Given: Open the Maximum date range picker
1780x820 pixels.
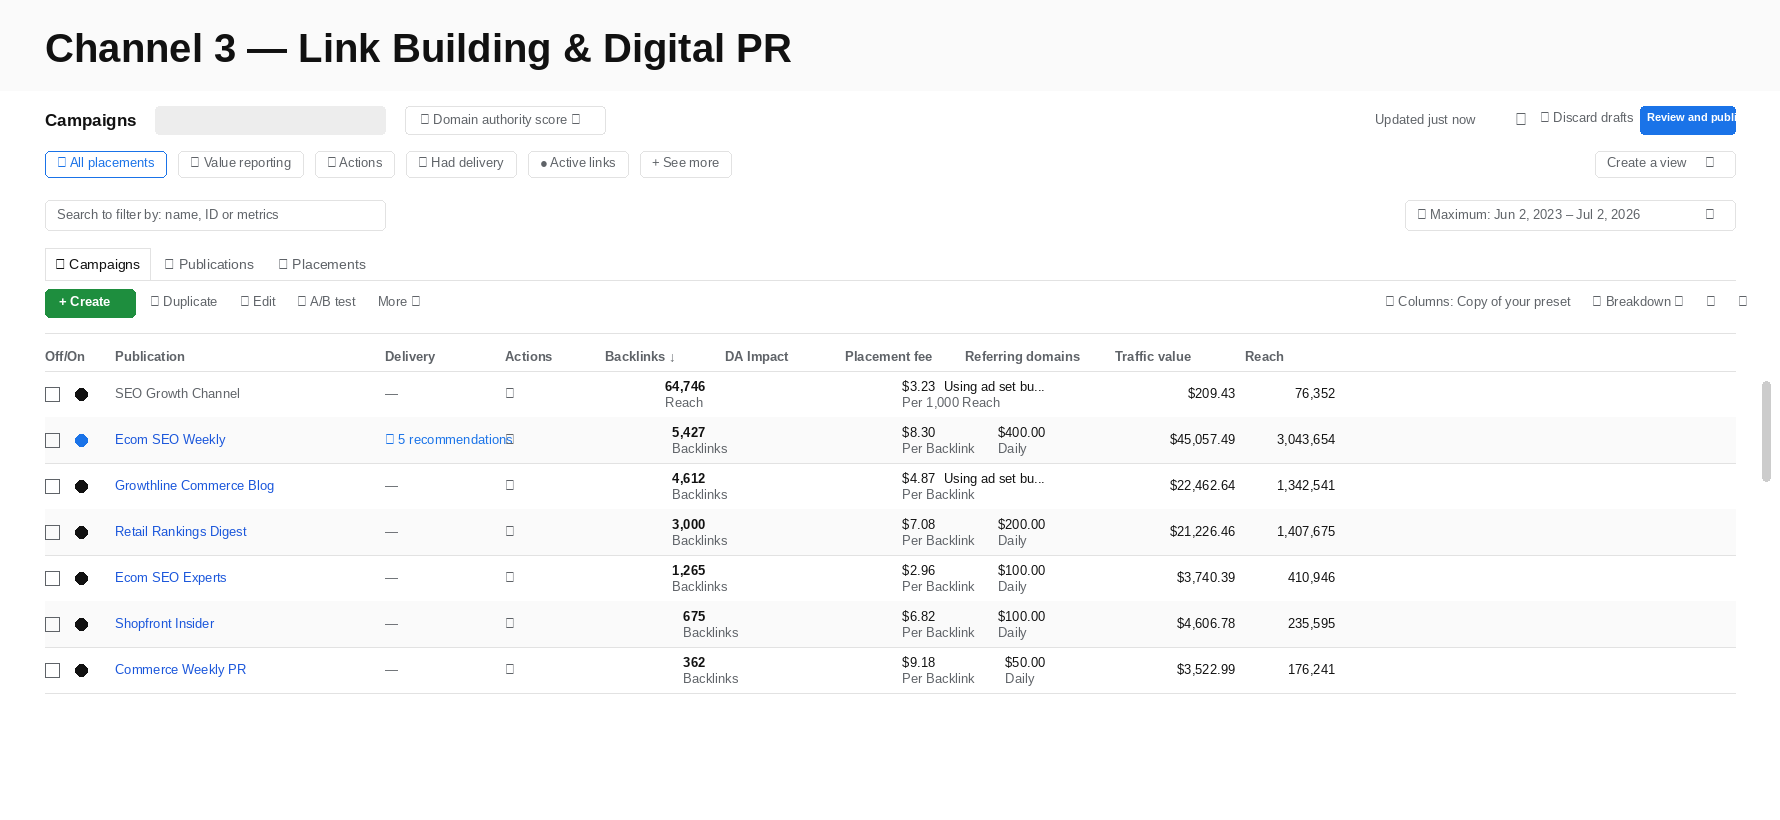Looking at the screenshot, I should point(1570,215).
